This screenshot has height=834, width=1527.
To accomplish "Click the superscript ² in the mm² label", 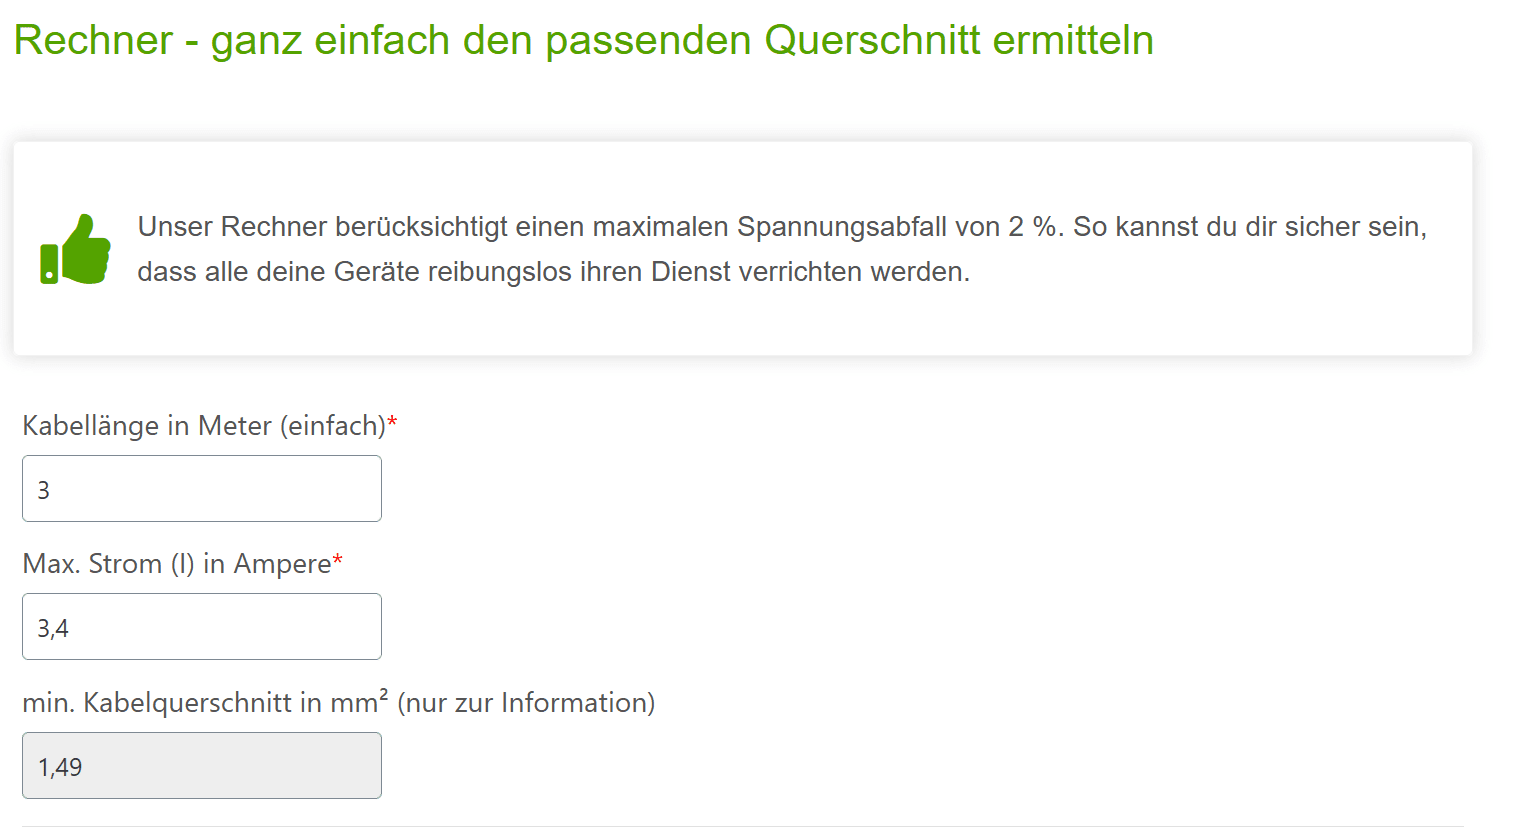I will (x=383, y=695).
